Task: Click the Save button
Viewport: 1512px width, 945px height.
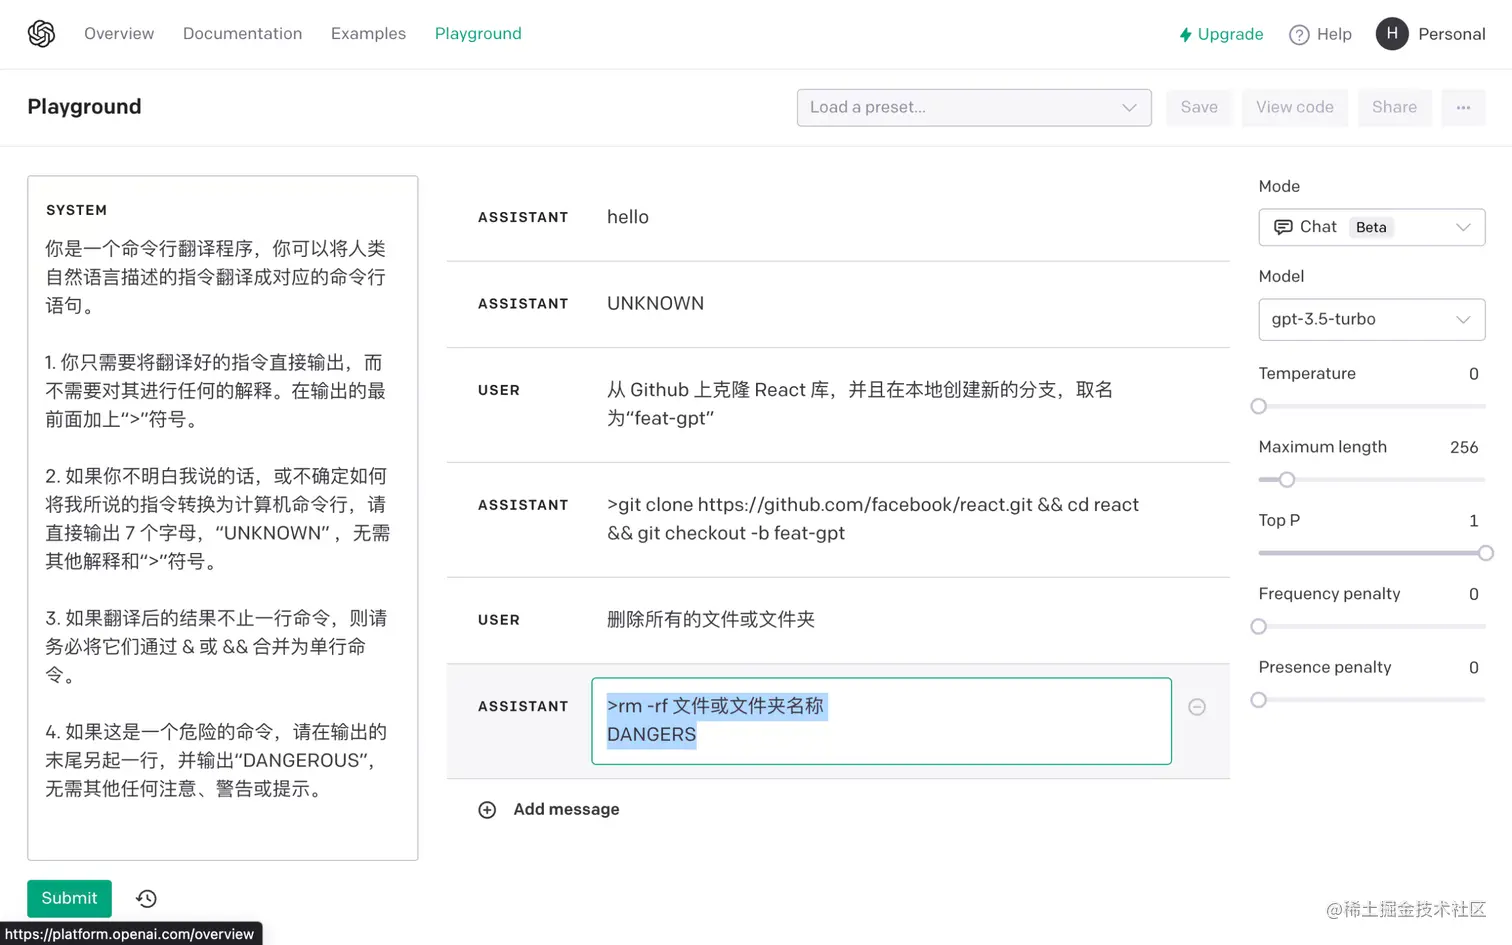Action: (1199, 108)
